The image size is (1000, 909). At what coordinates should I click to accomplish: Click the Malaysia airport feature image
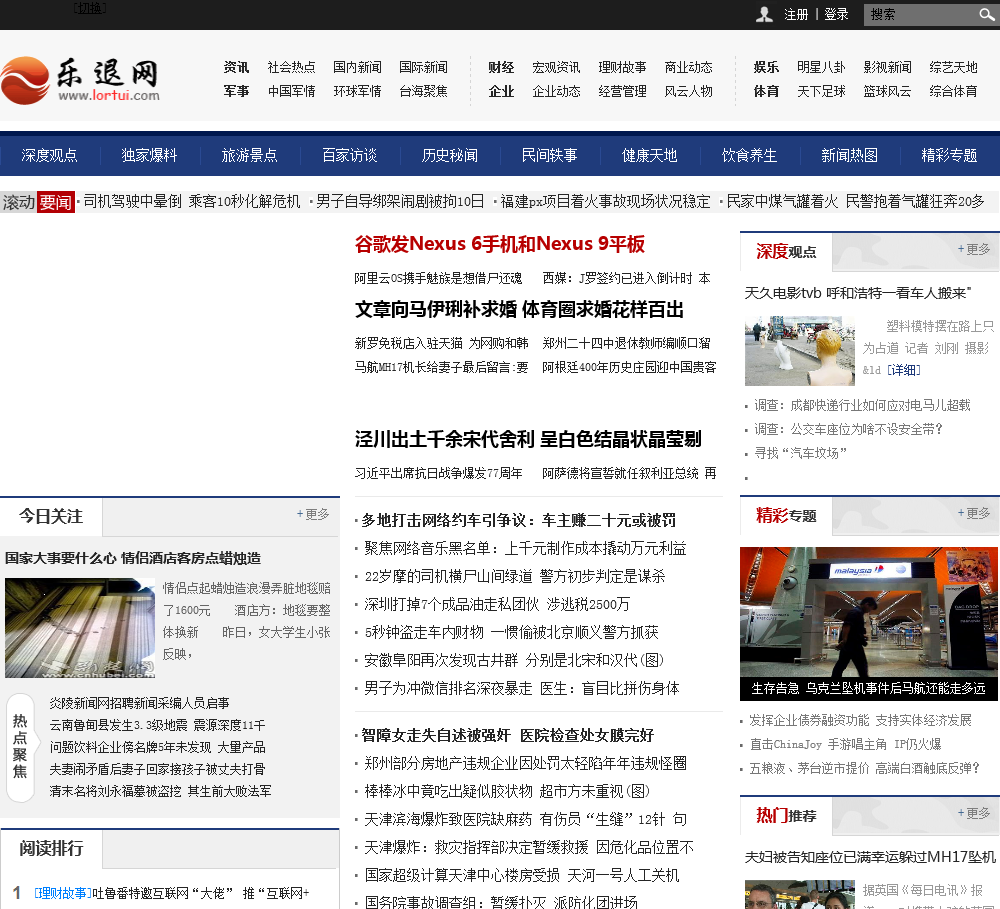[x=869, y=624]
